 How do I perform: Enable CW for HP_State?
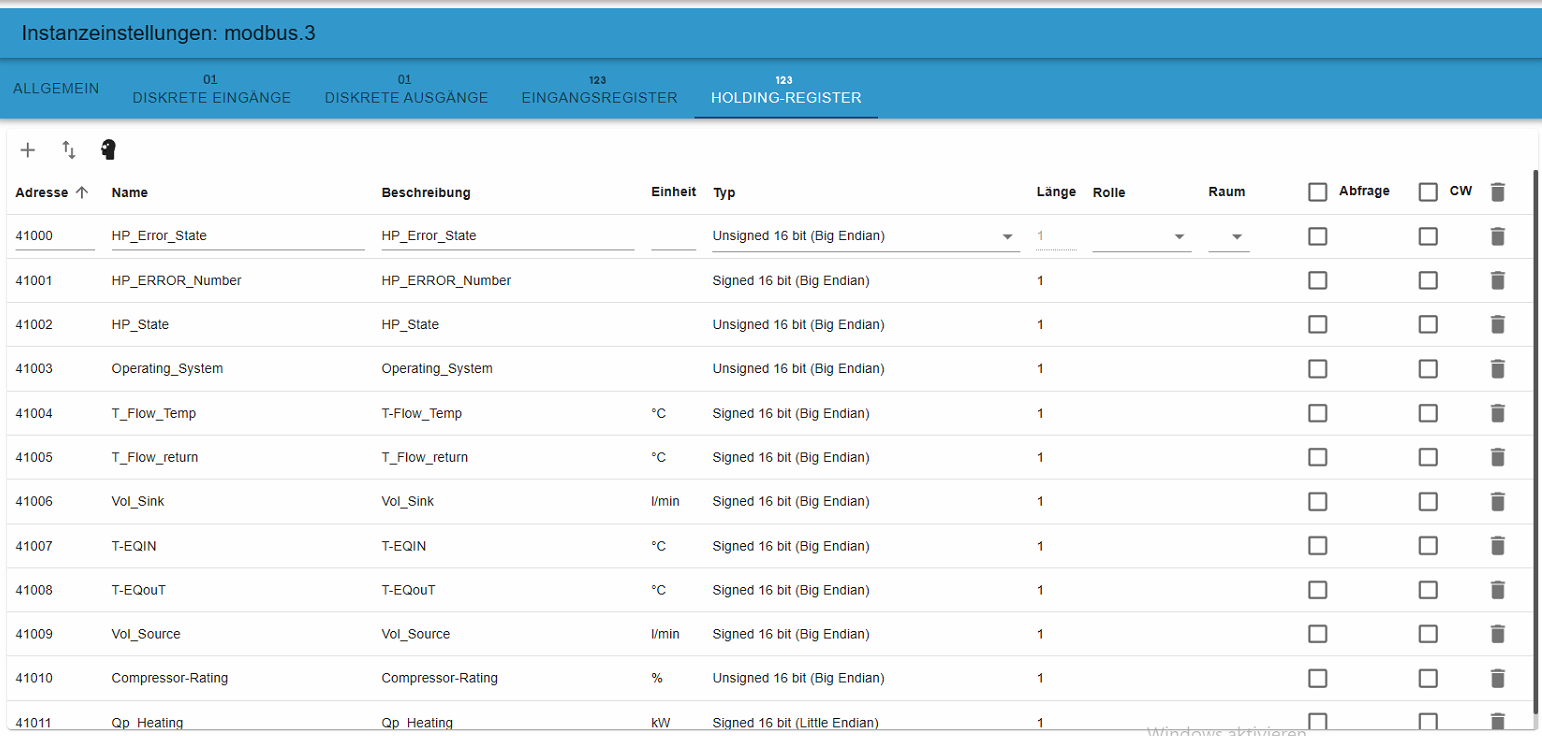(1428, 324)
